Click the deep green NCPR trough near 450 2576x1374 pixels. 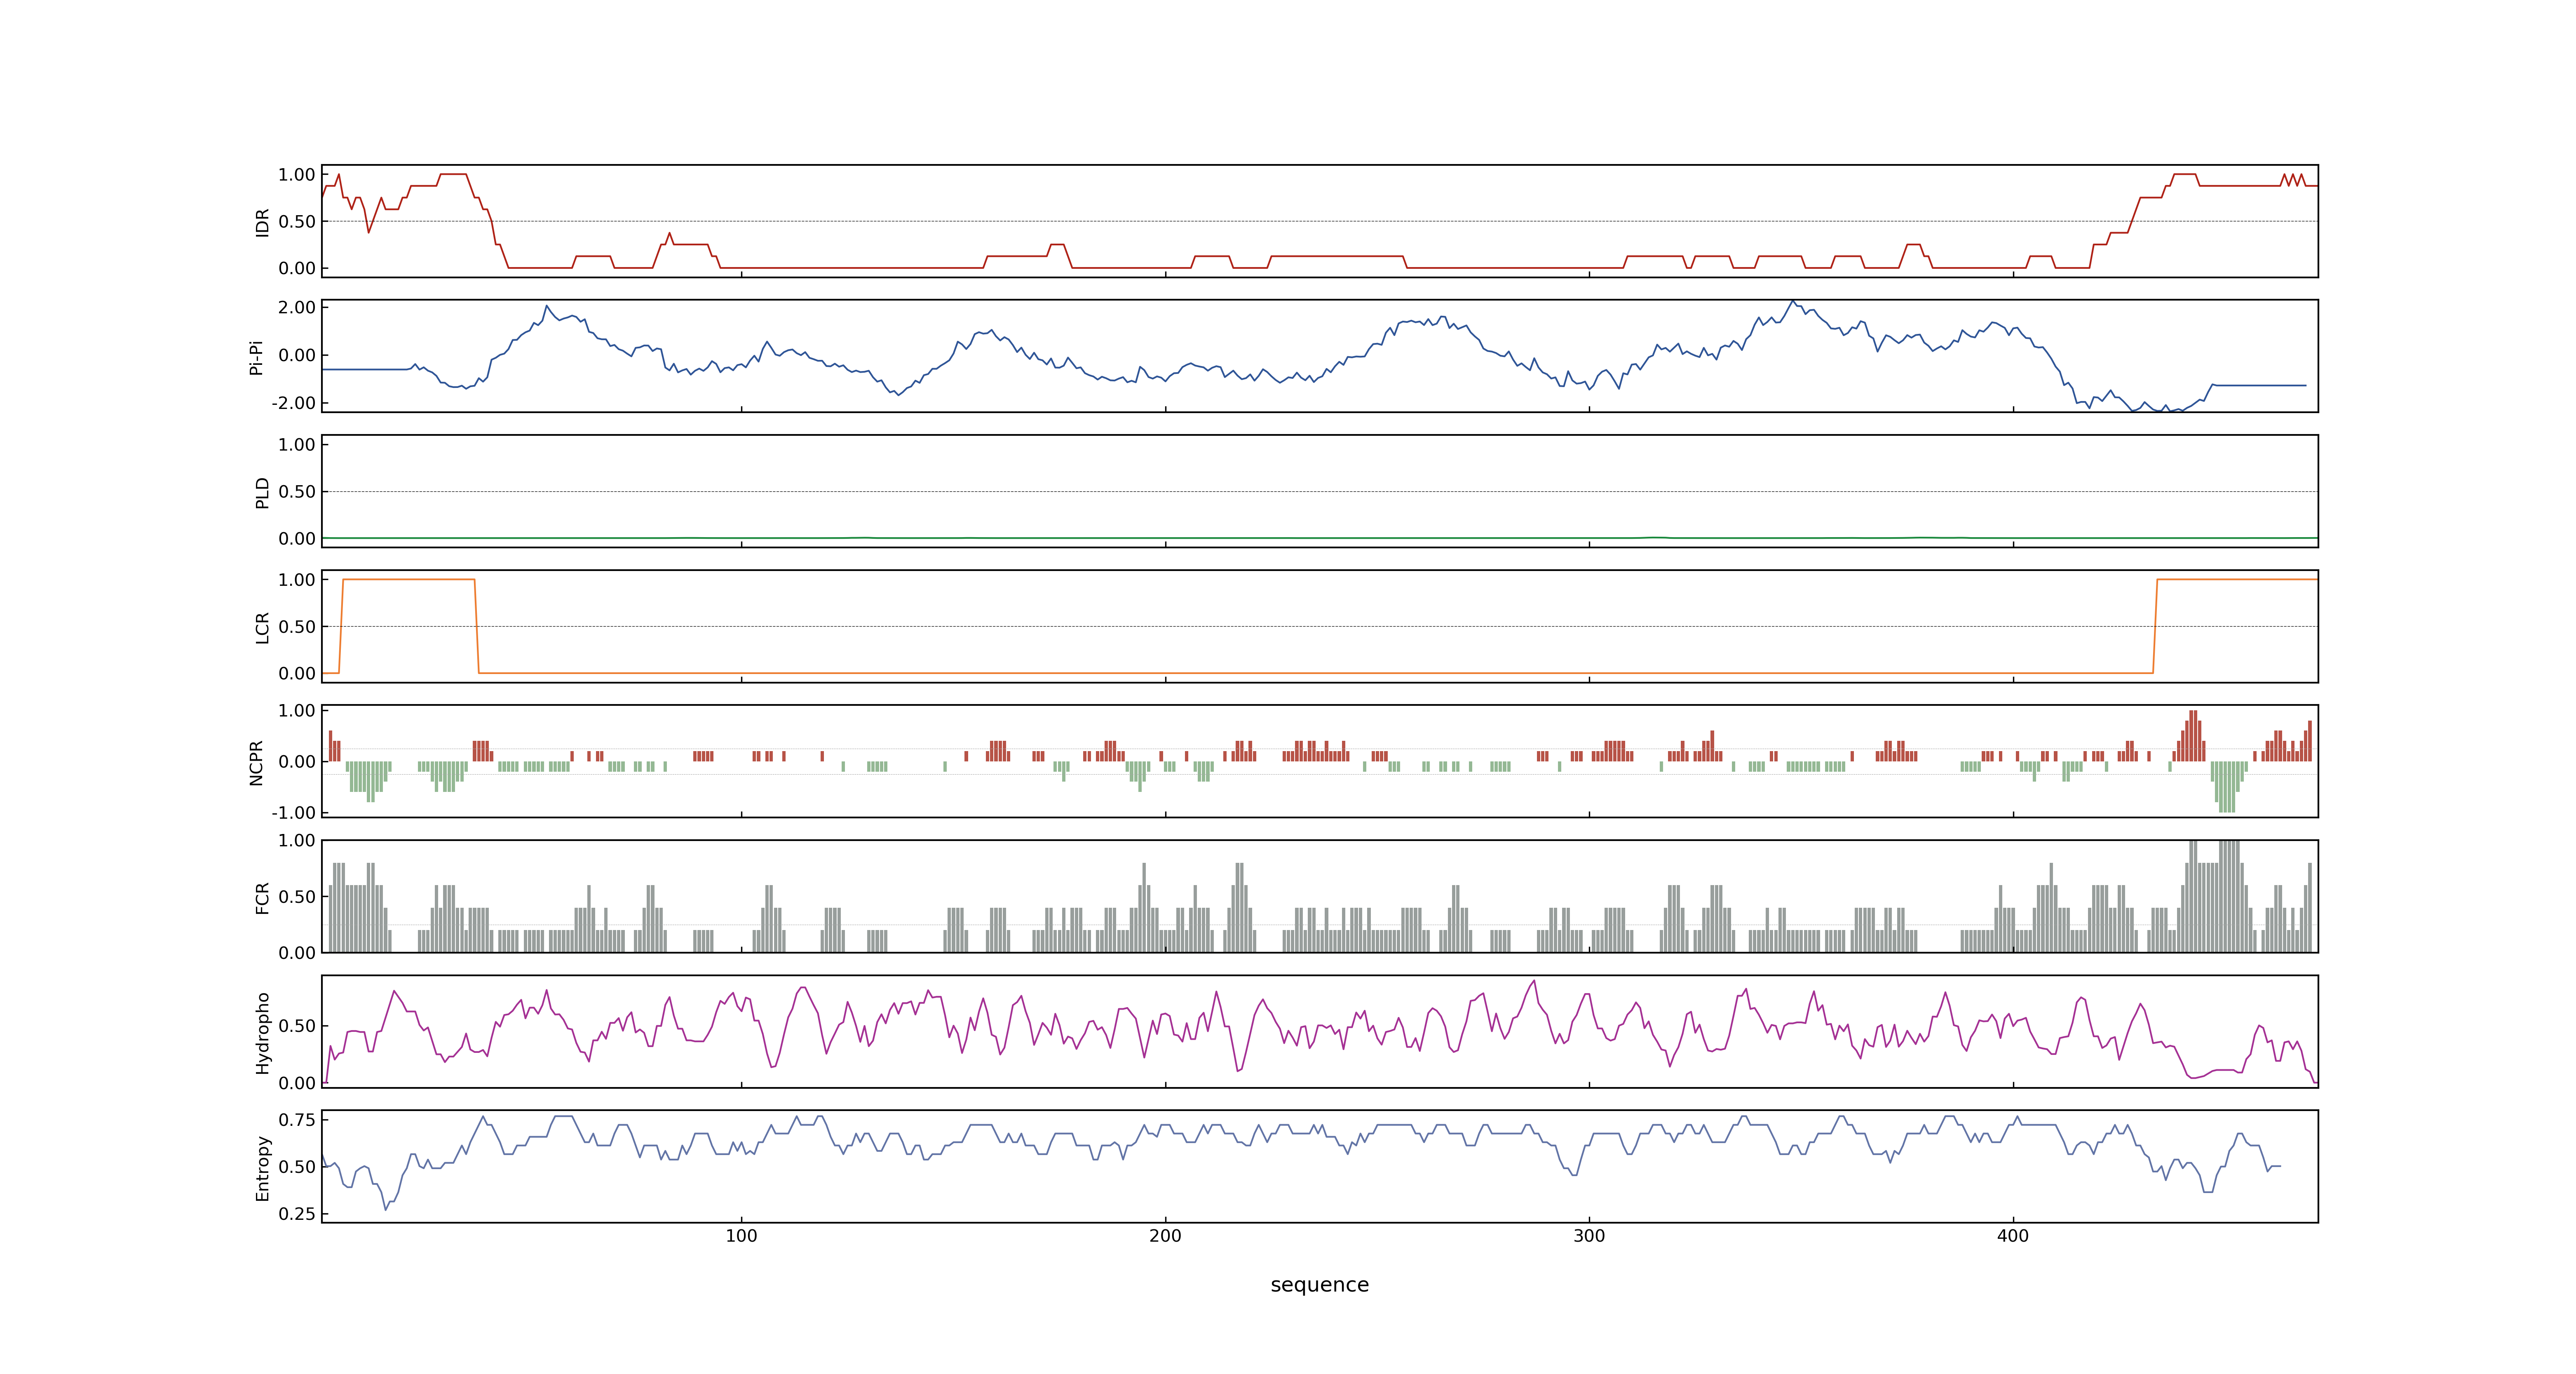2227,787
